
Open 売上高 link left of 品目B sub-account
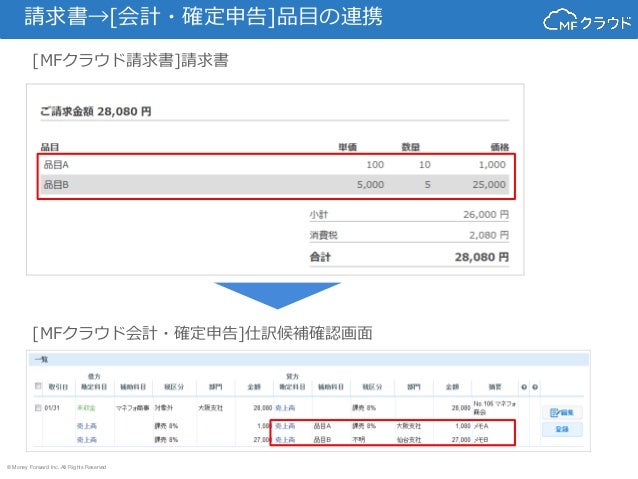[285, 440]
